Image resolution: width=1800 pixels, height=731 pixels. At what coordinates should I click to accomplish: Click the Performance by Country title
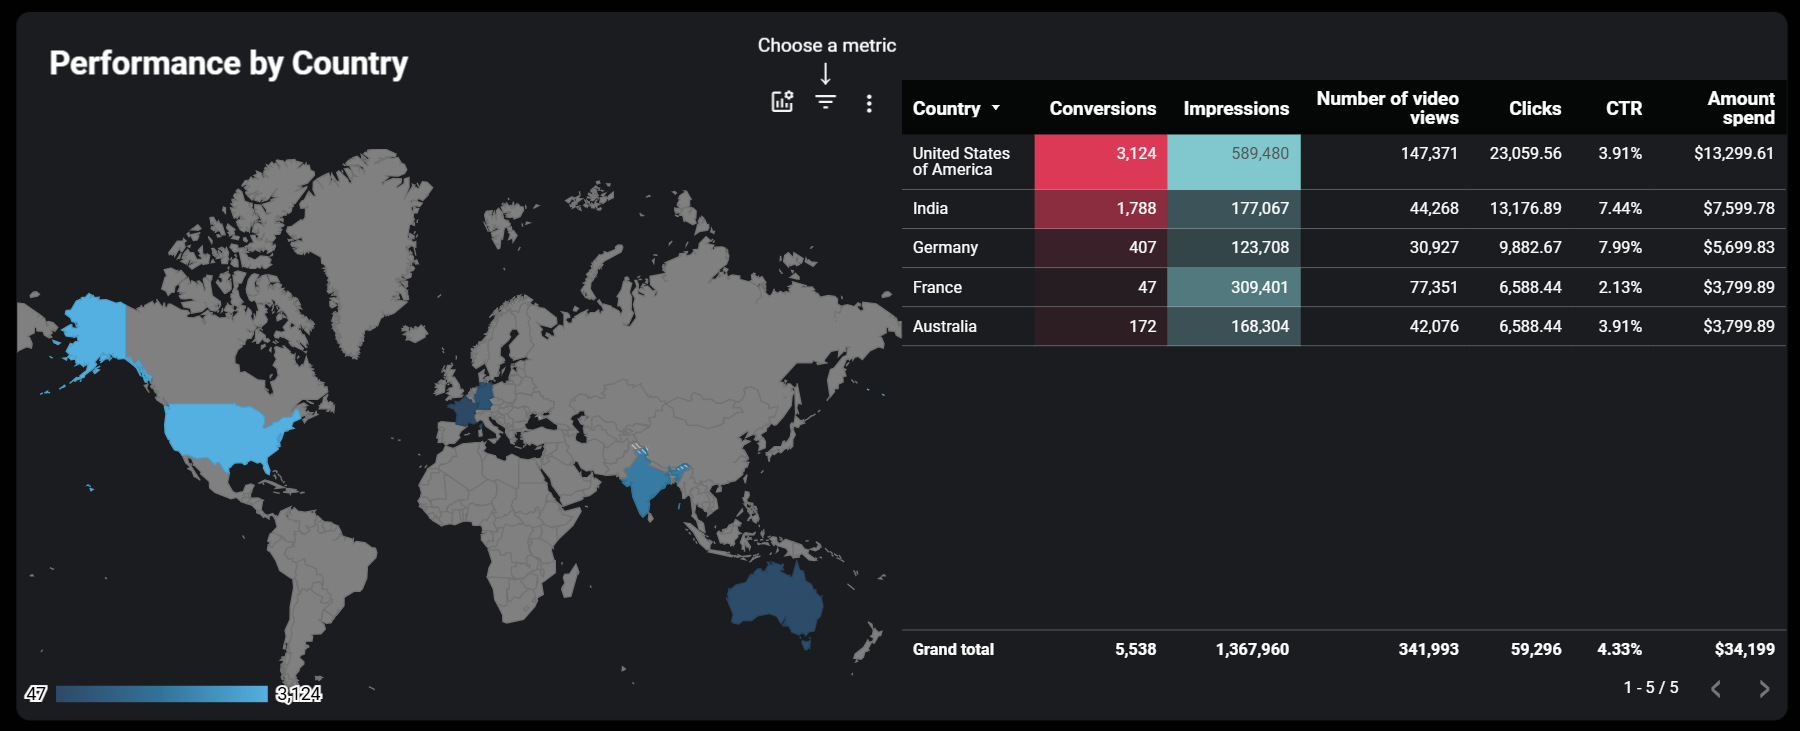click(228, 63)
